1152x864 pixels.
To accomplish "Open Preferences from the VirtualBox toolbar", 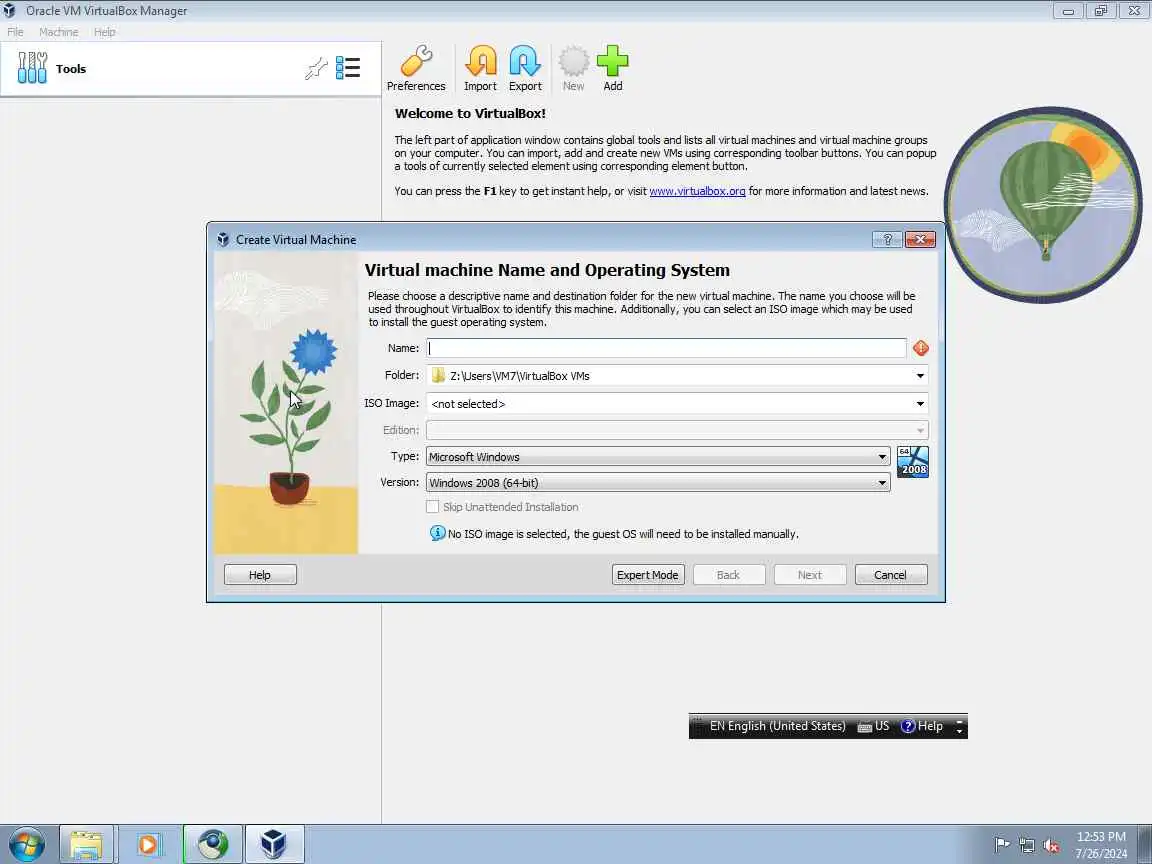I will point(416,68).
